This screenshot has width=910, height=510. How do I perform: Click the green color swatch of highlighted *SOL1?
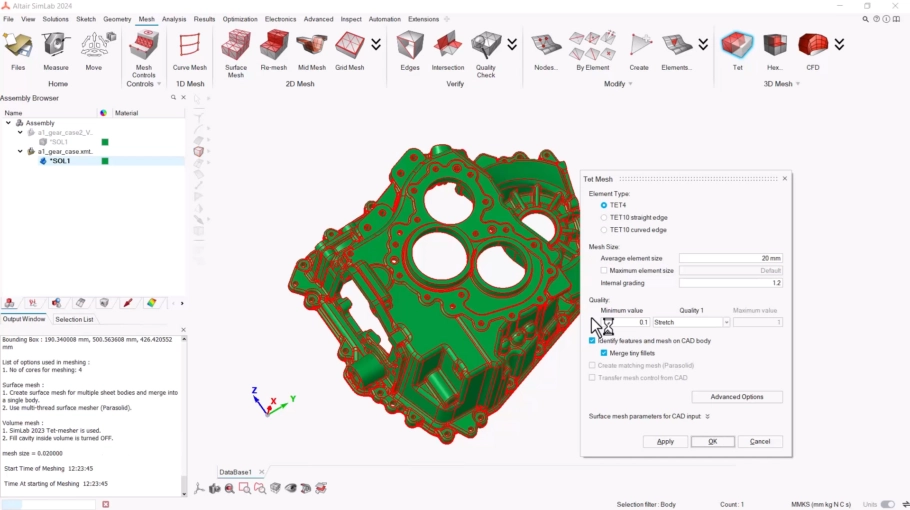105,161
